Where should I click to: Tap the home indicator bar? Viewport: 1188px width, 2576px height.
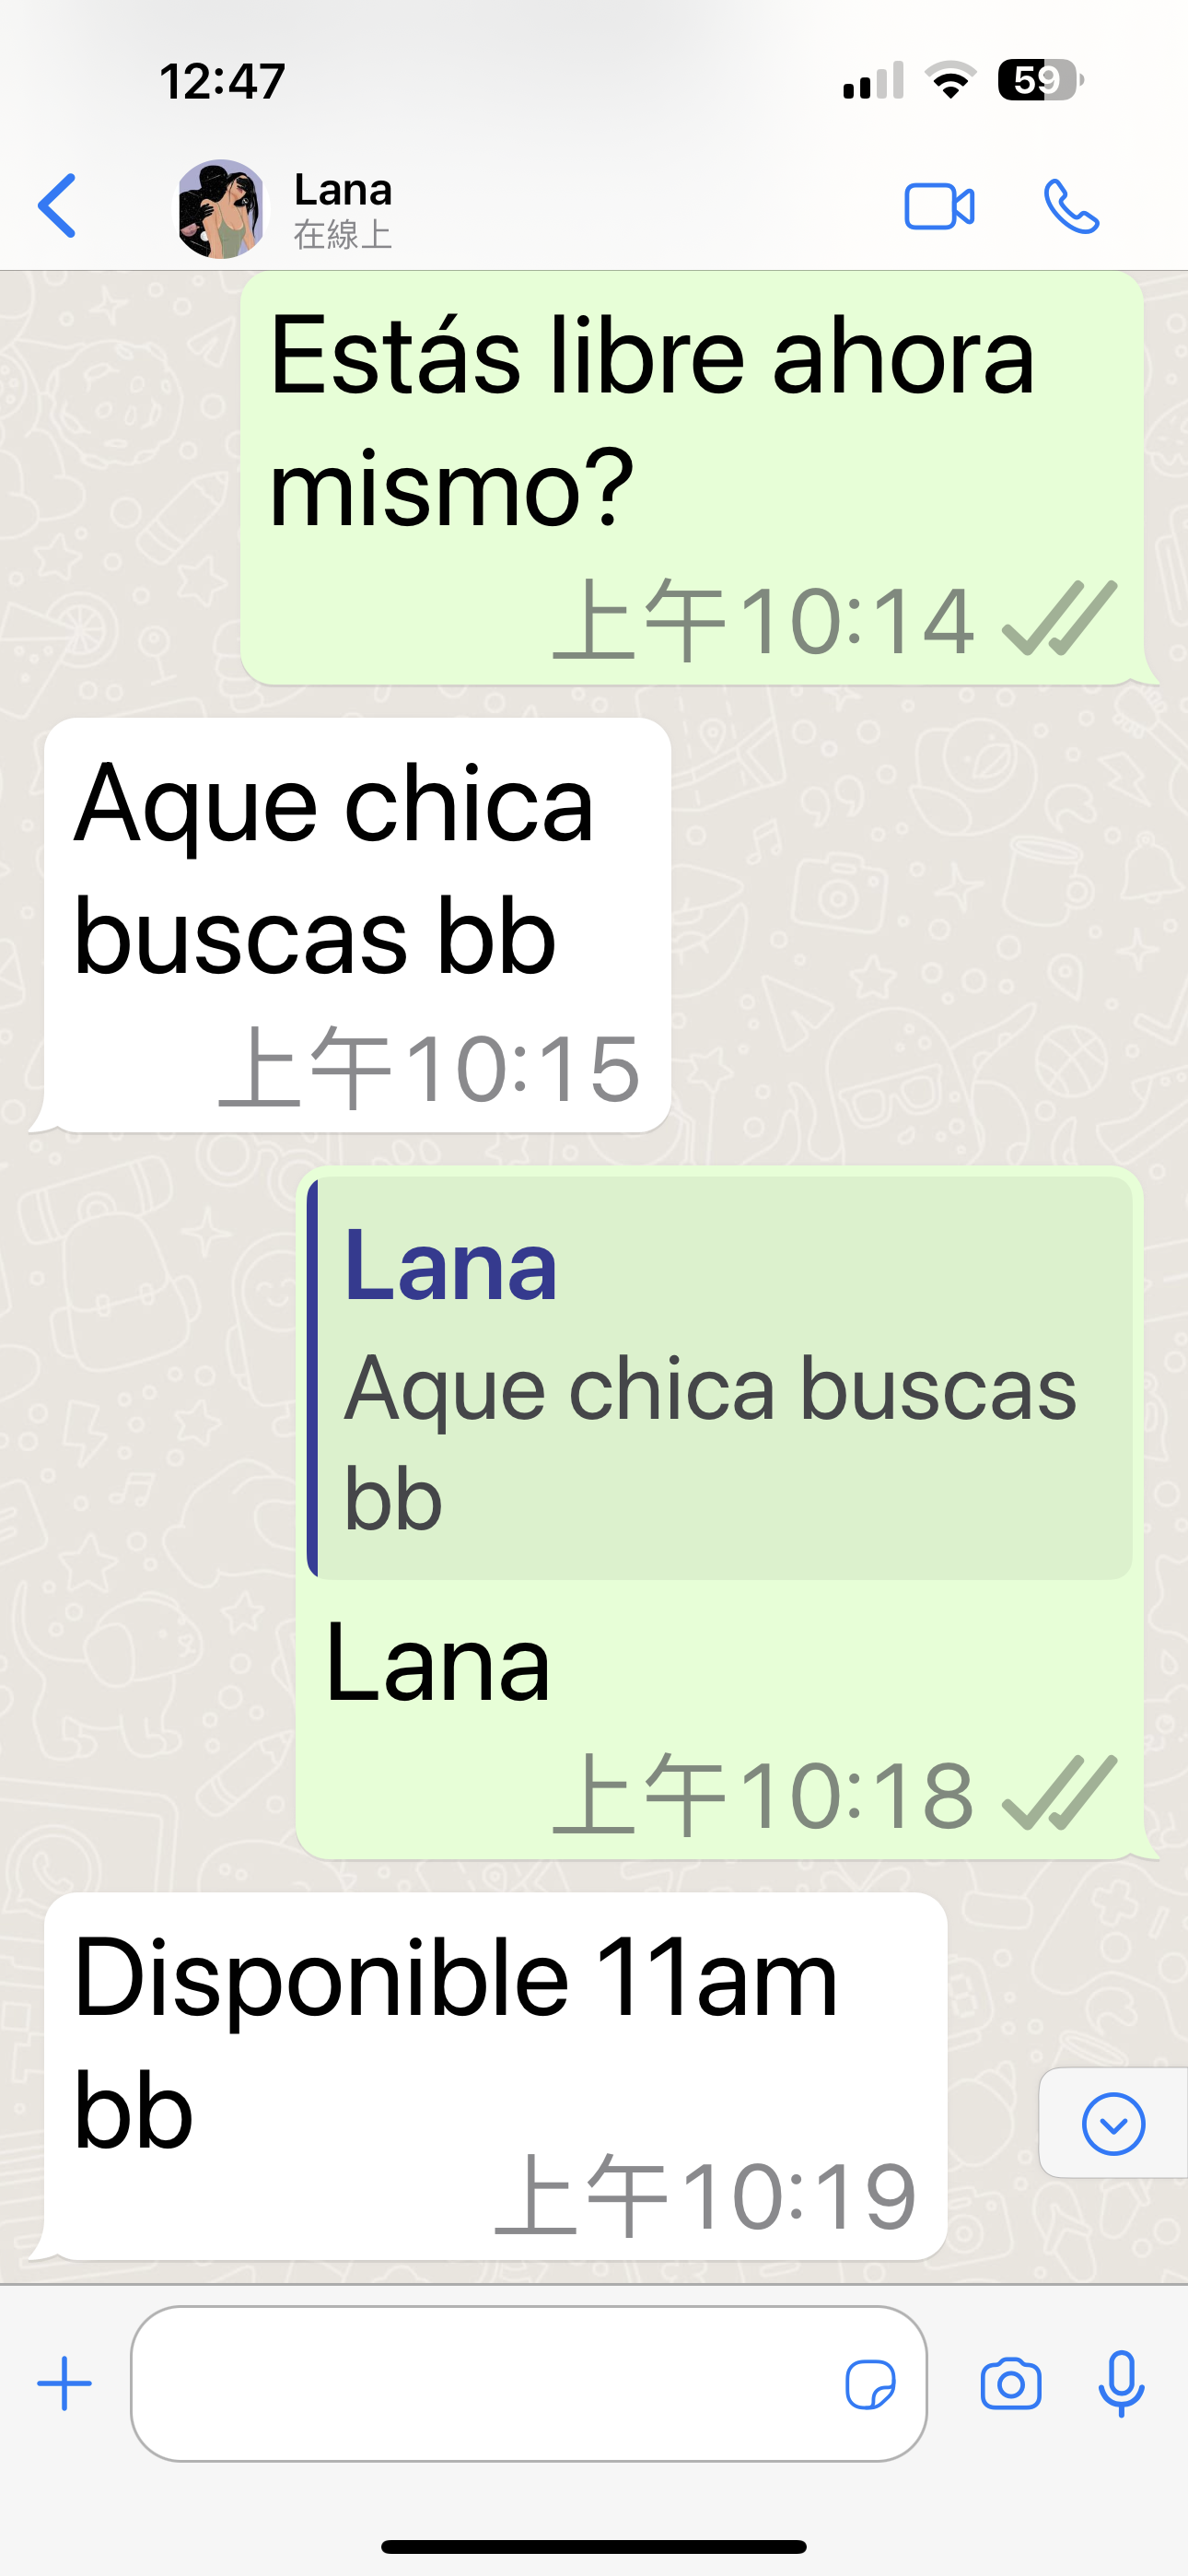point(594,2546)
